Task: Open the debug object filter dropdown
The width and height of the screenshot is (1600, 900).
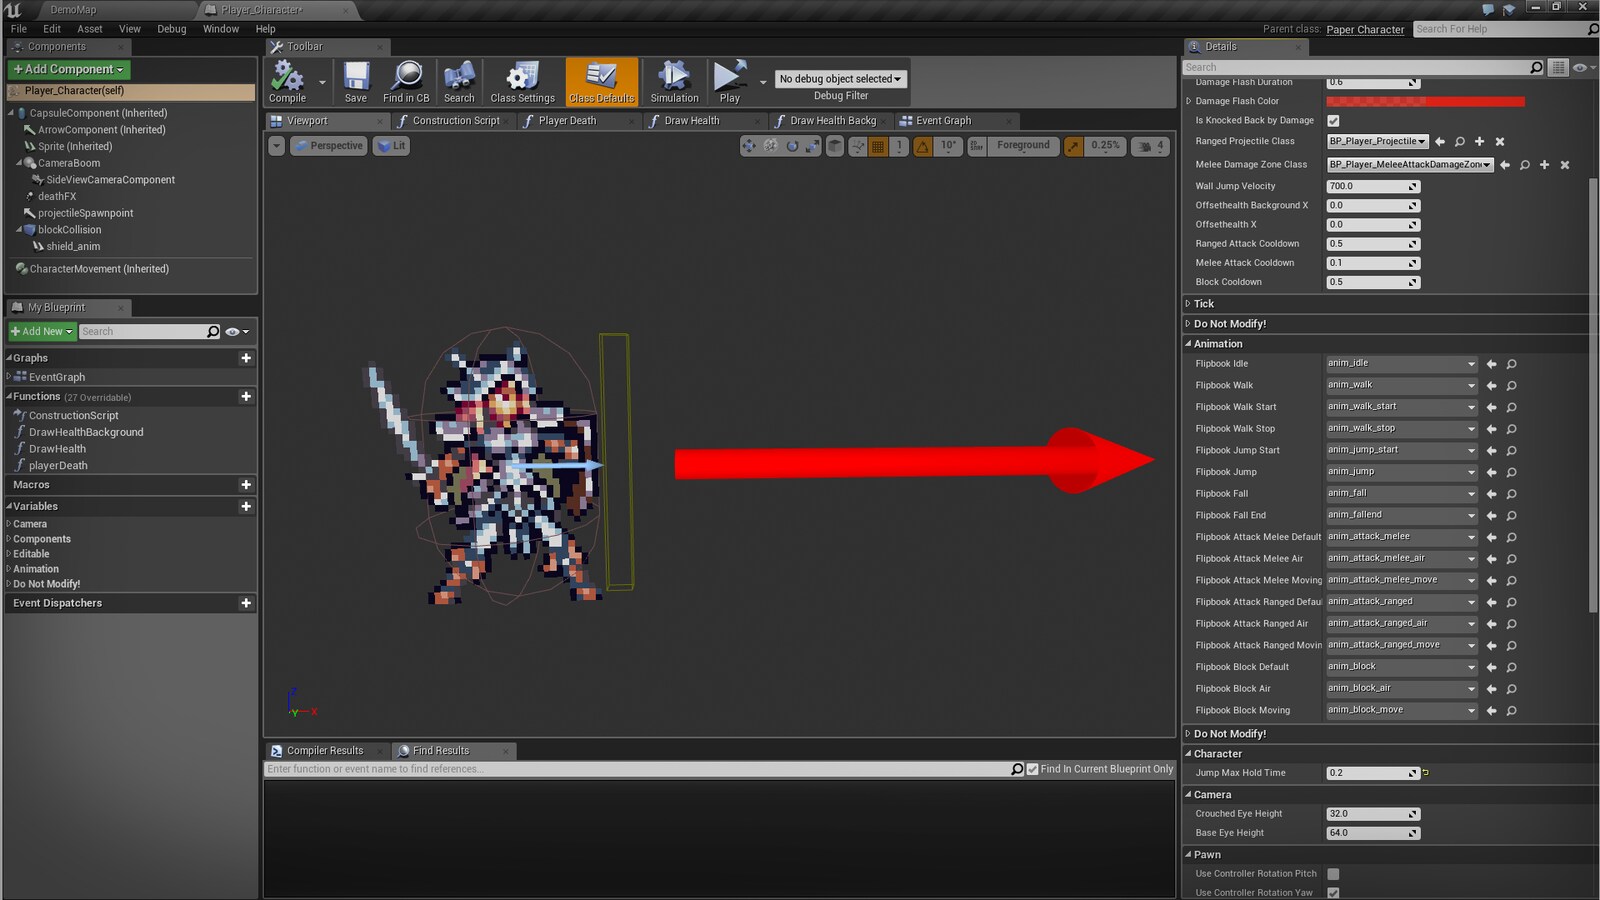Action: pos(840,79)
